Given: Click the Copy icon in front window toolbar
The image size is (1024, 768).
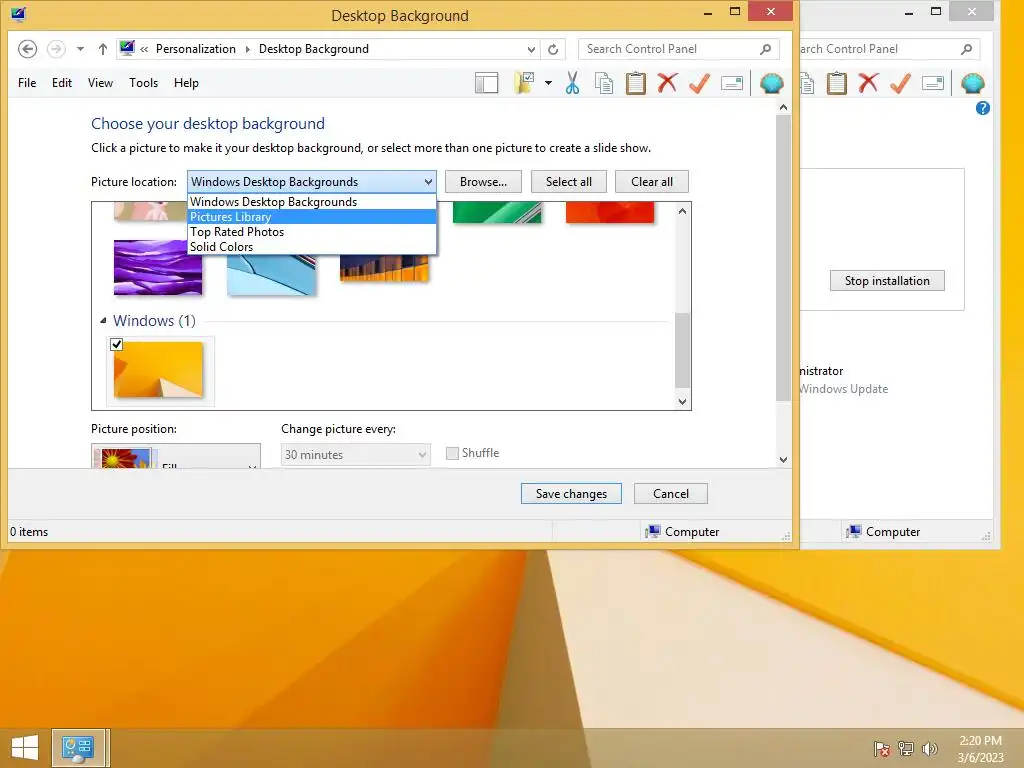Looking at the screenshot, I should pos(604,83).
